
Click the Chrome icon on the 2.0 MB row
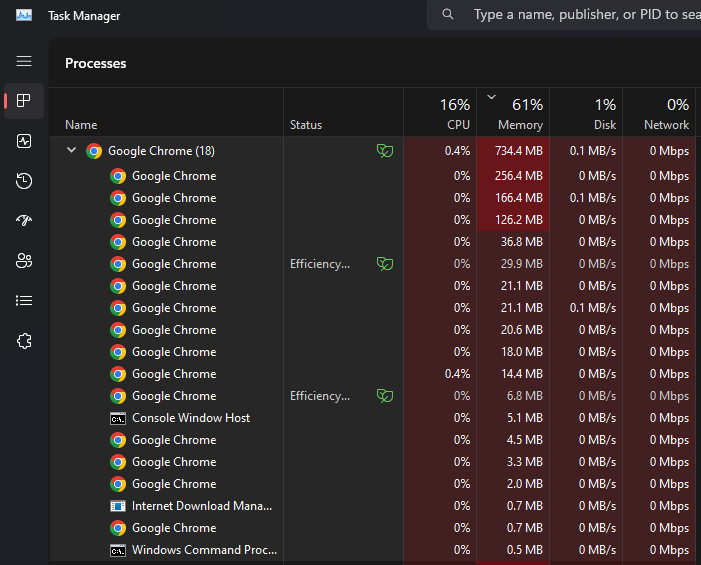pos(118,484)
